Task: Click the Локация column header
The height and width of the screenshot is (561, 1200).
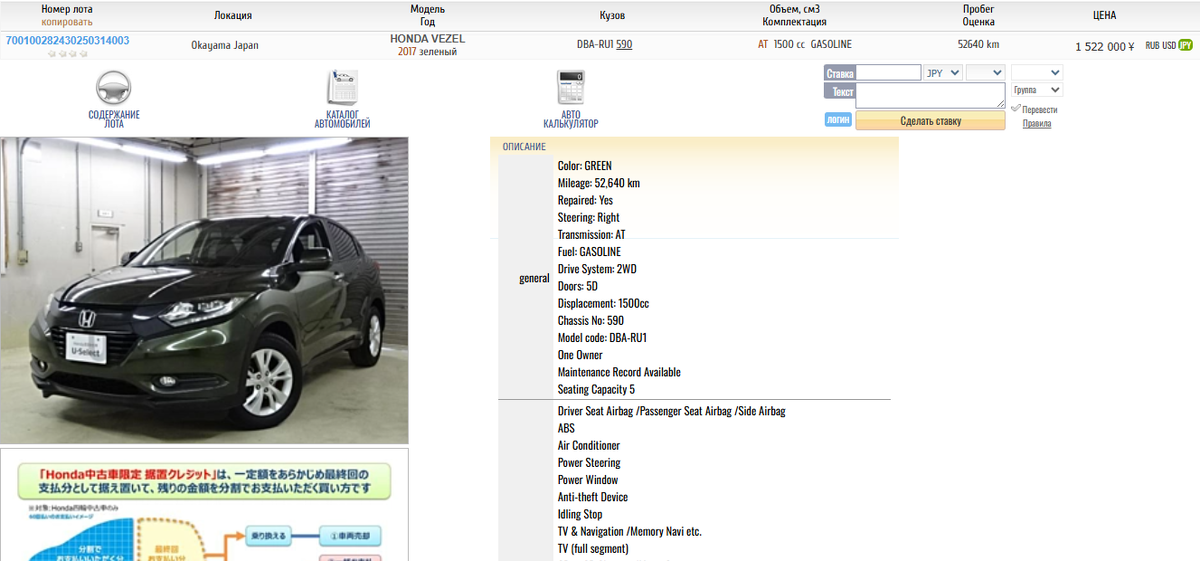Action: pos(233,16)
